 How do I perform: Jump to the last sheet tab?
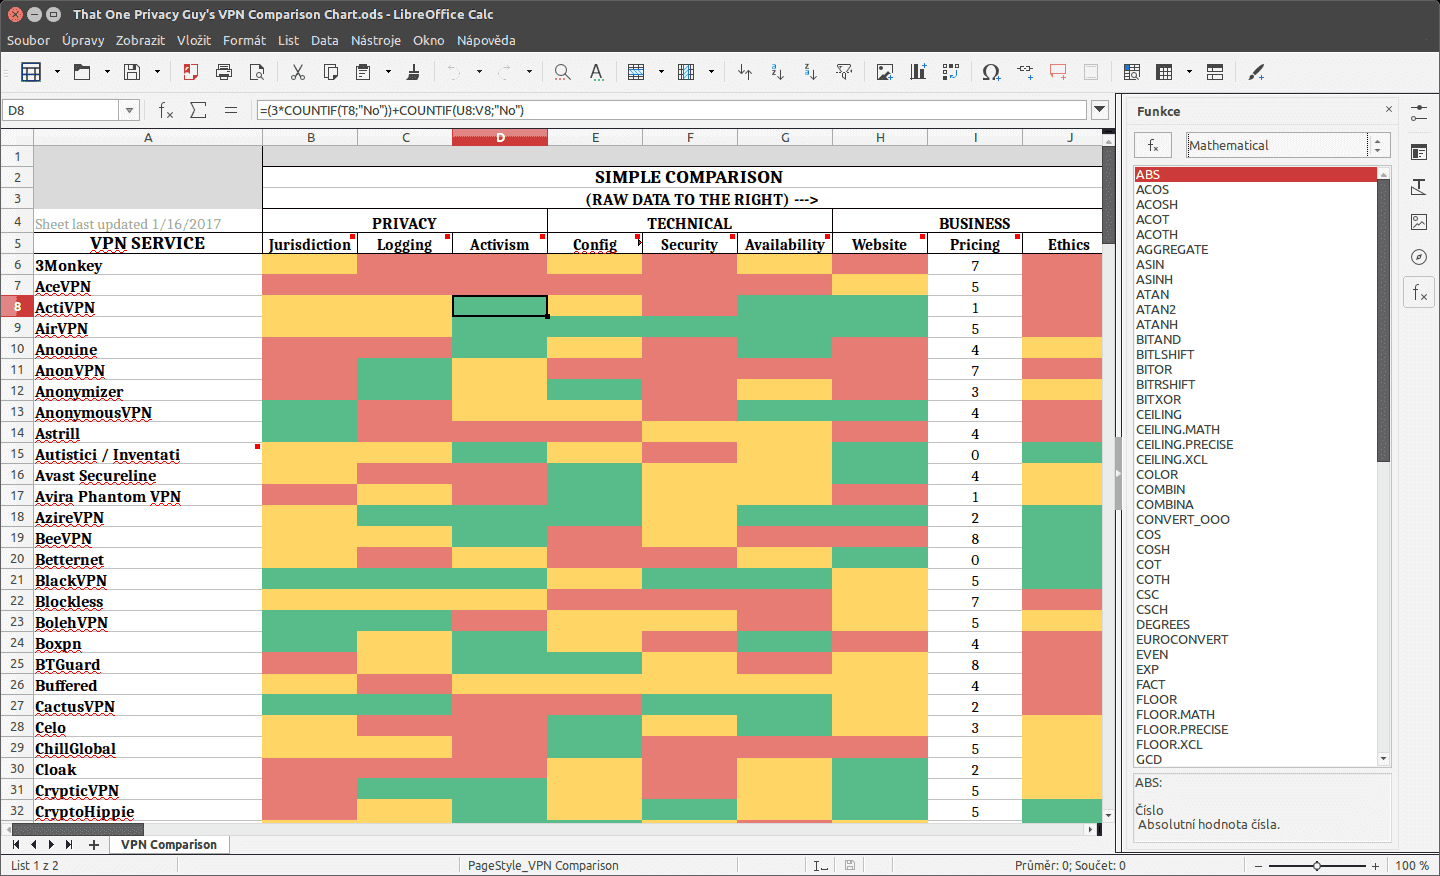(69, 845)
